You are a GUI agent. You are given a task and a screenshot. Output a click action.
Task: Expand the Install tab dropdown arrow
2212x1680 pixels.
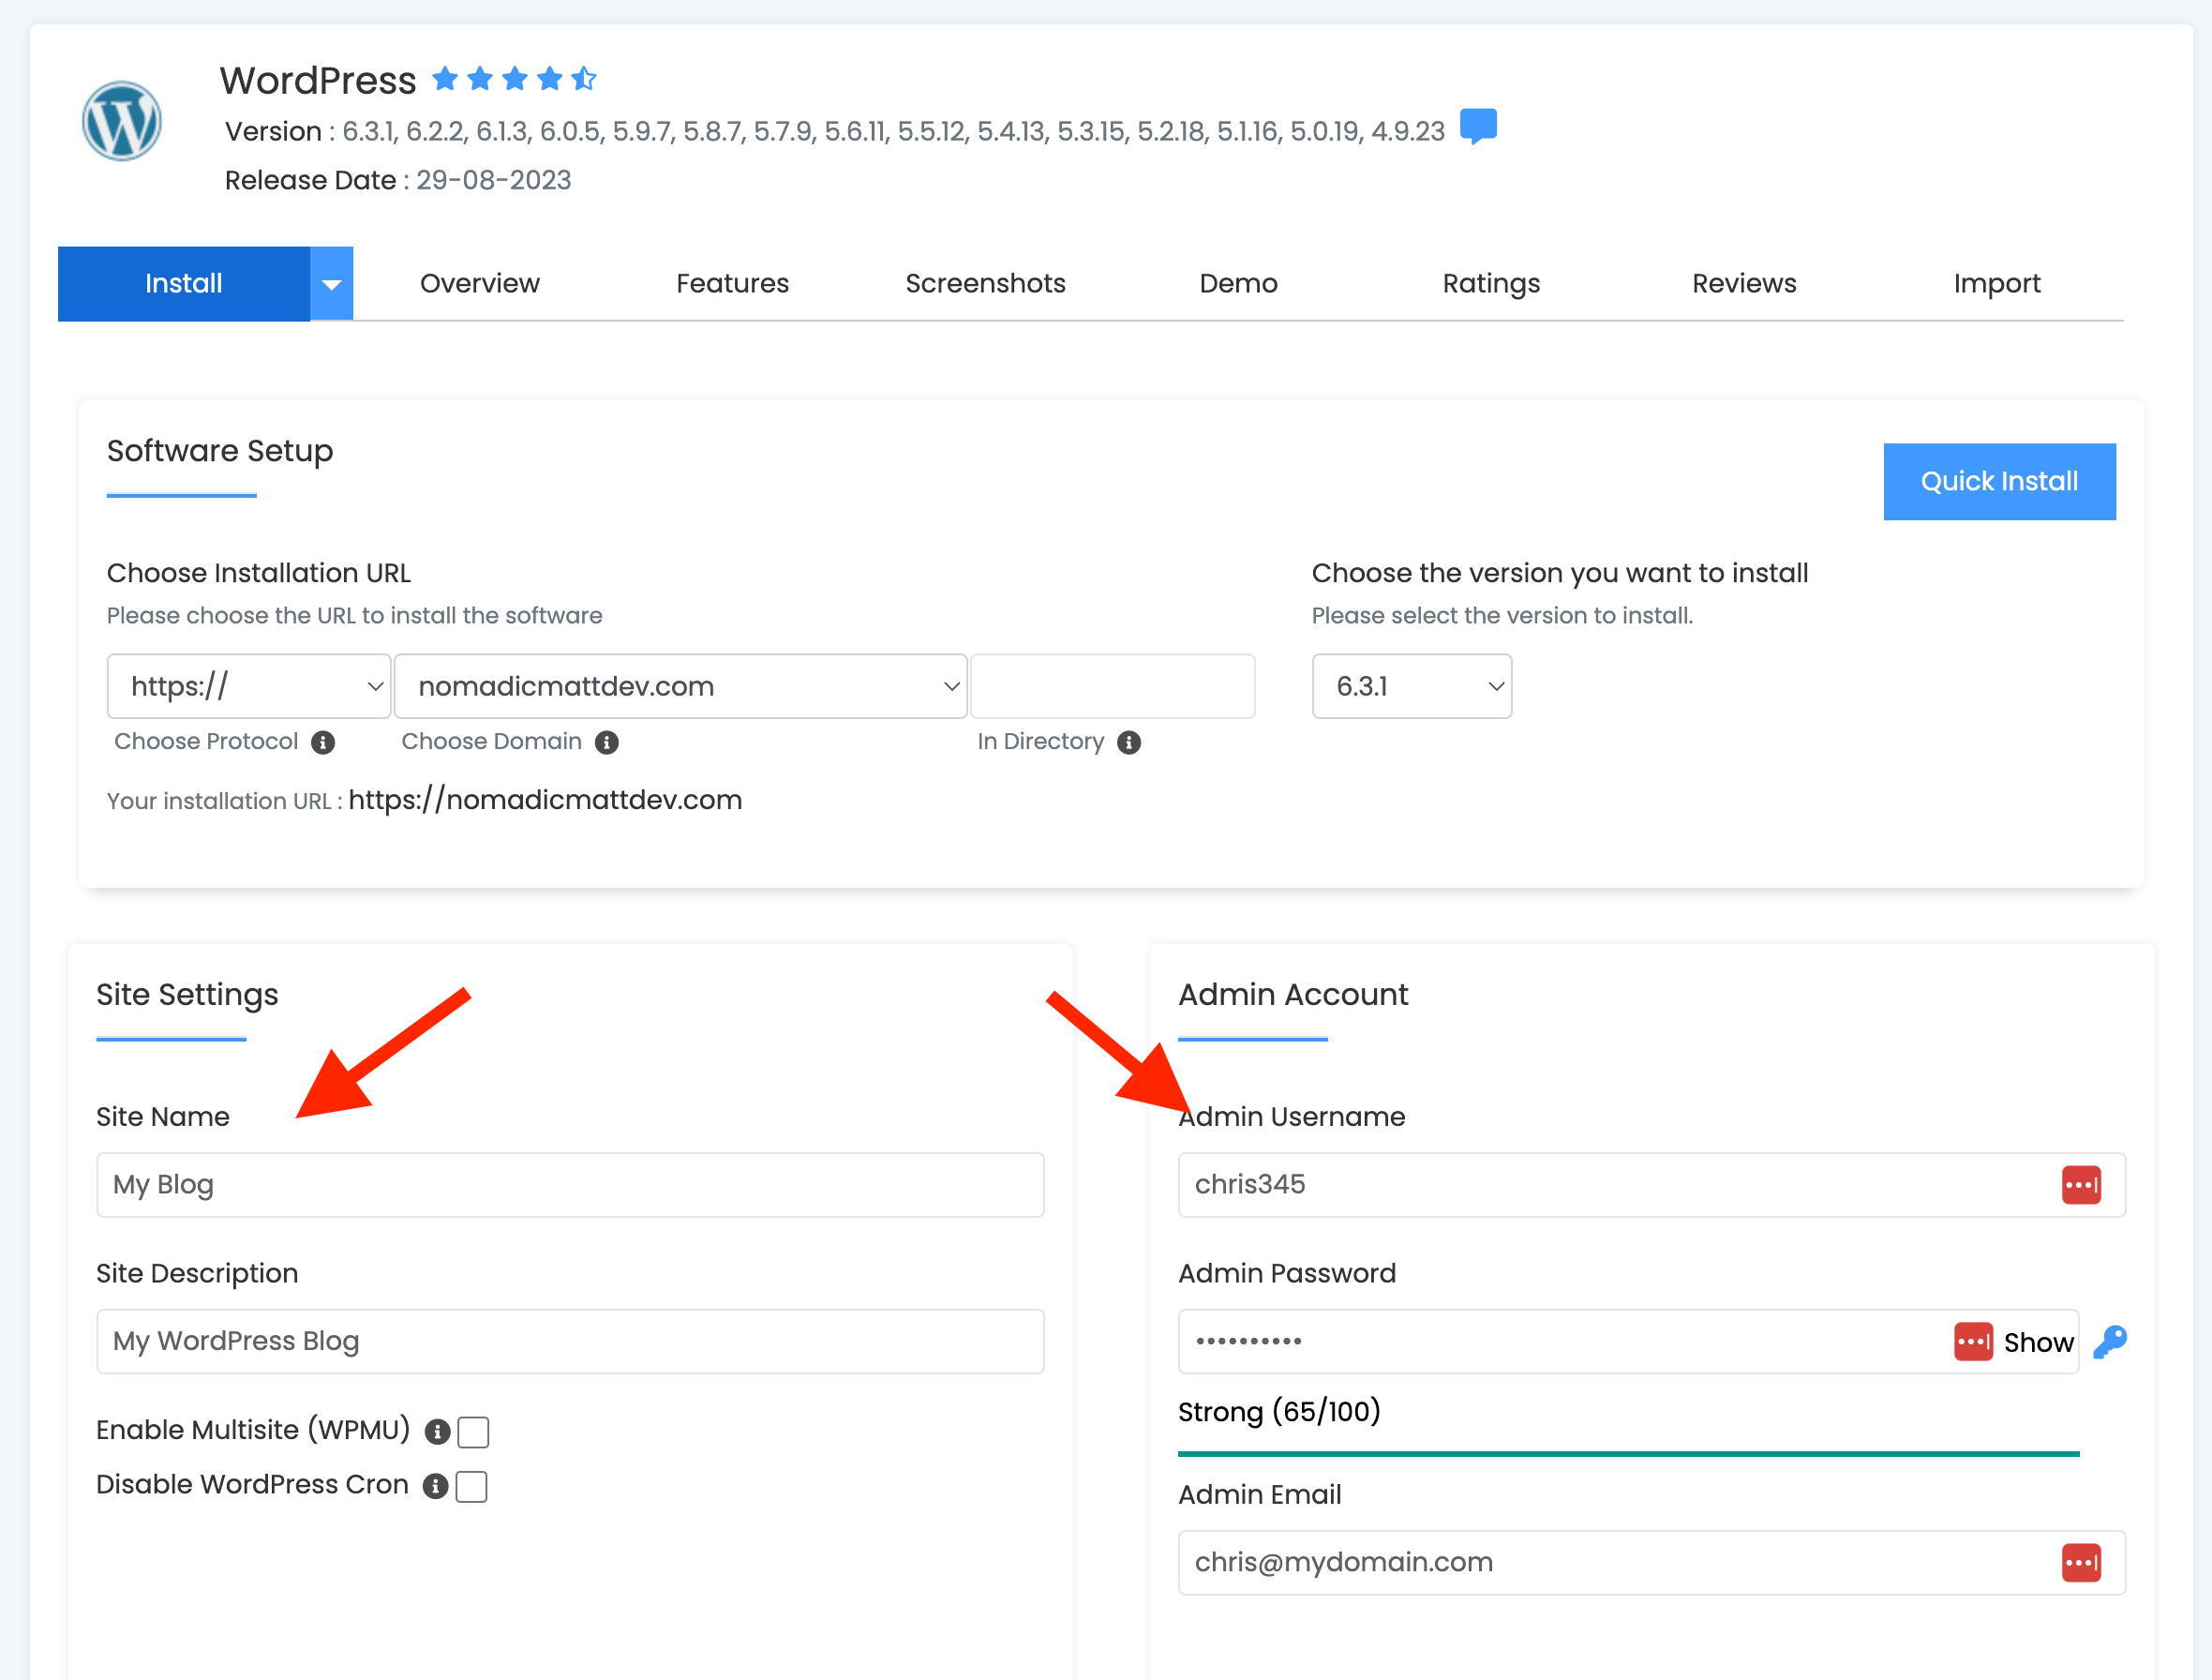(332, 284)
